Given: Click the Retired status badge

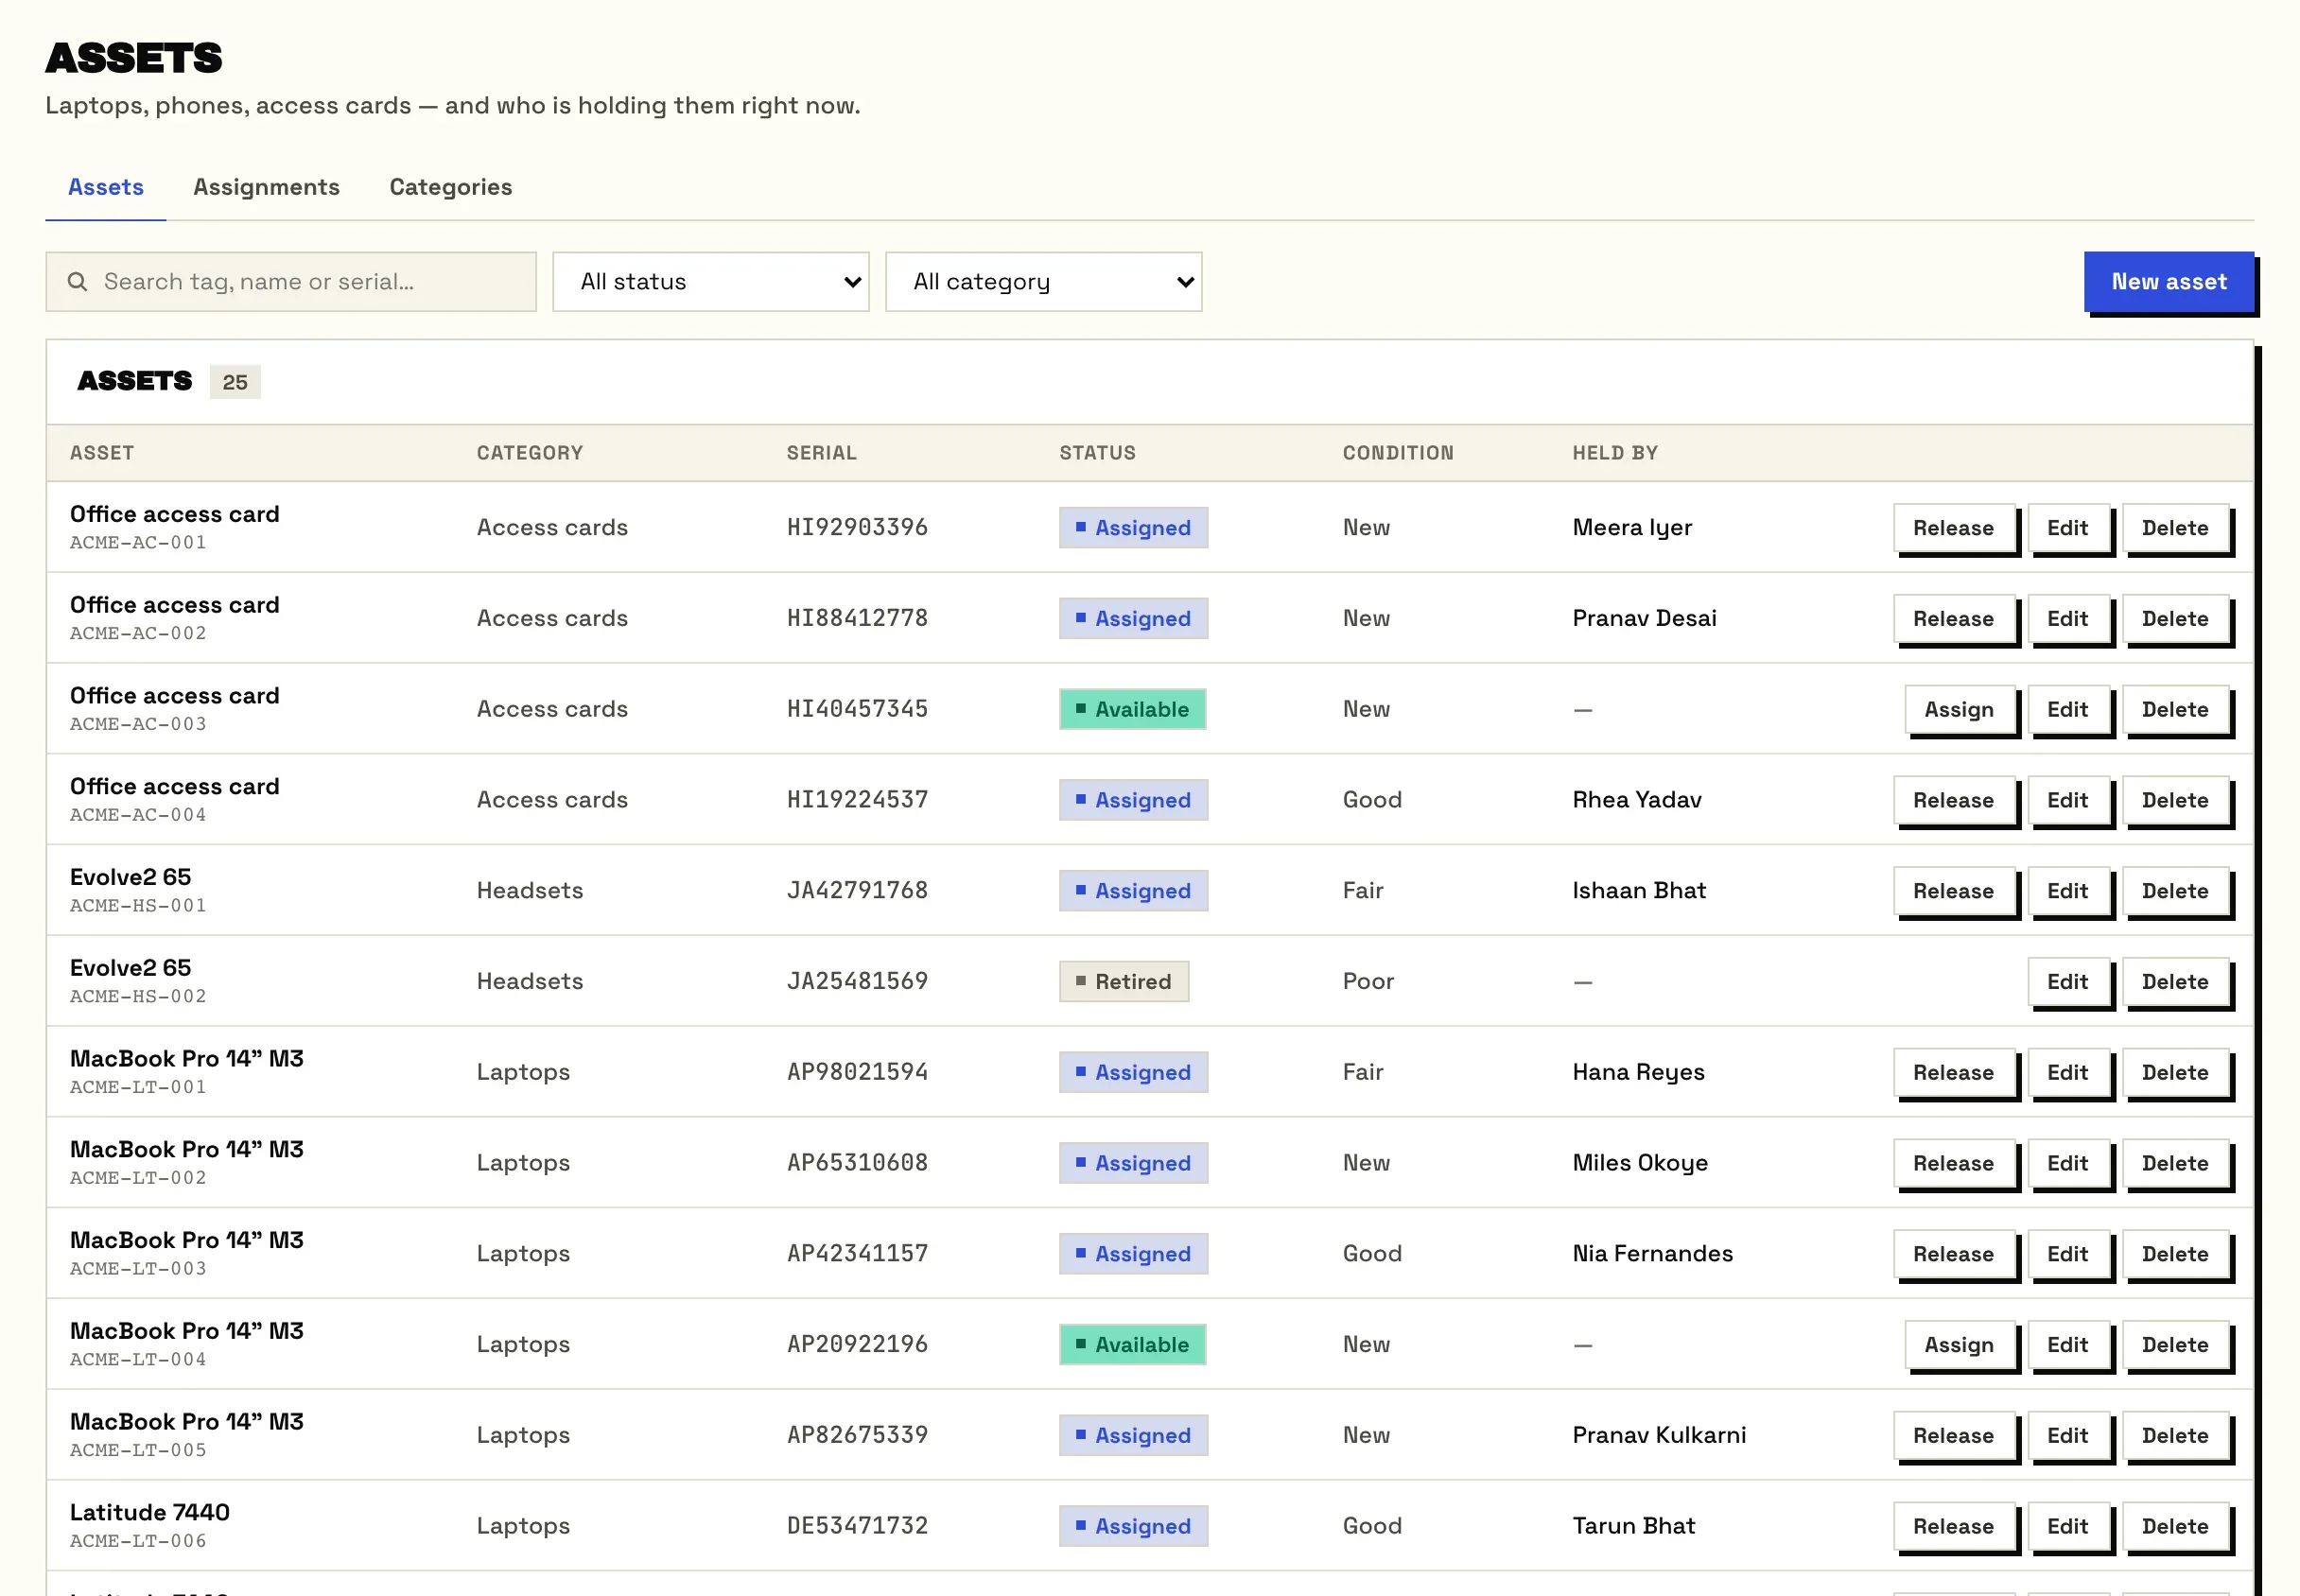Looking at the screenshot, I should coord(1124,982).
